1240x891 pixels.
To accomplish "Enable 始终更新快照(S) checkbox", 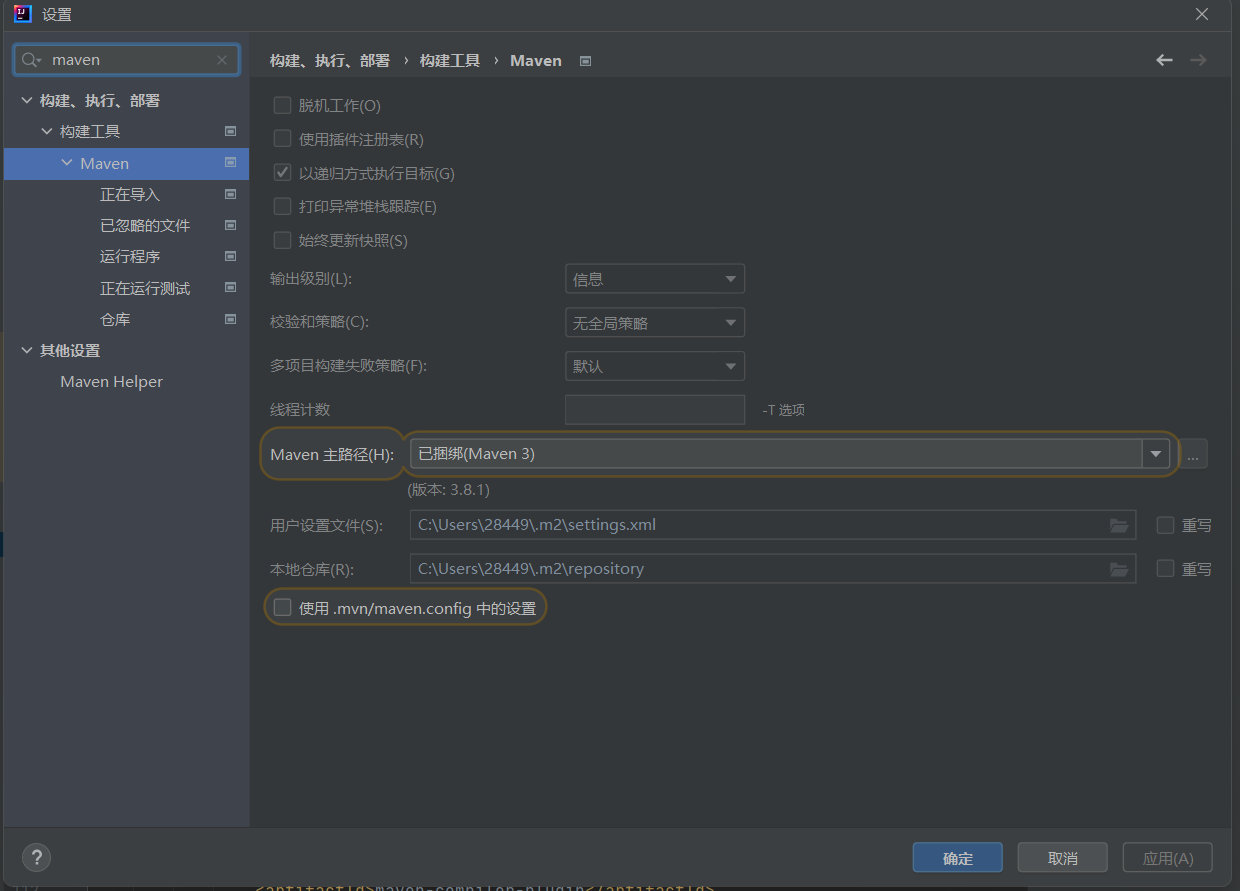I will pos(282,240).
